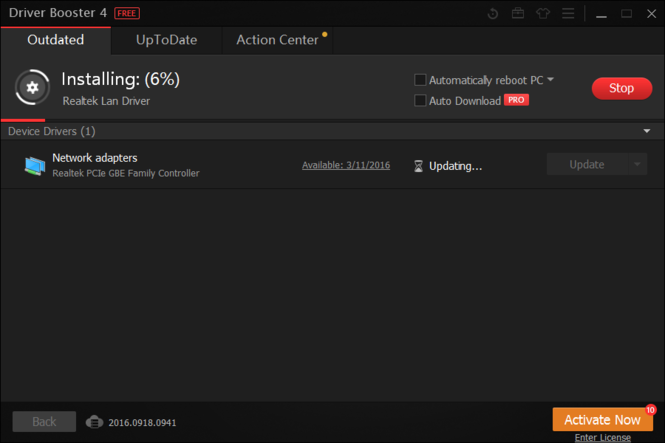The height and width of the screenshot is (443, 665).
Task: Click the Installing: (6%) status text
Action: coord(120,79)
